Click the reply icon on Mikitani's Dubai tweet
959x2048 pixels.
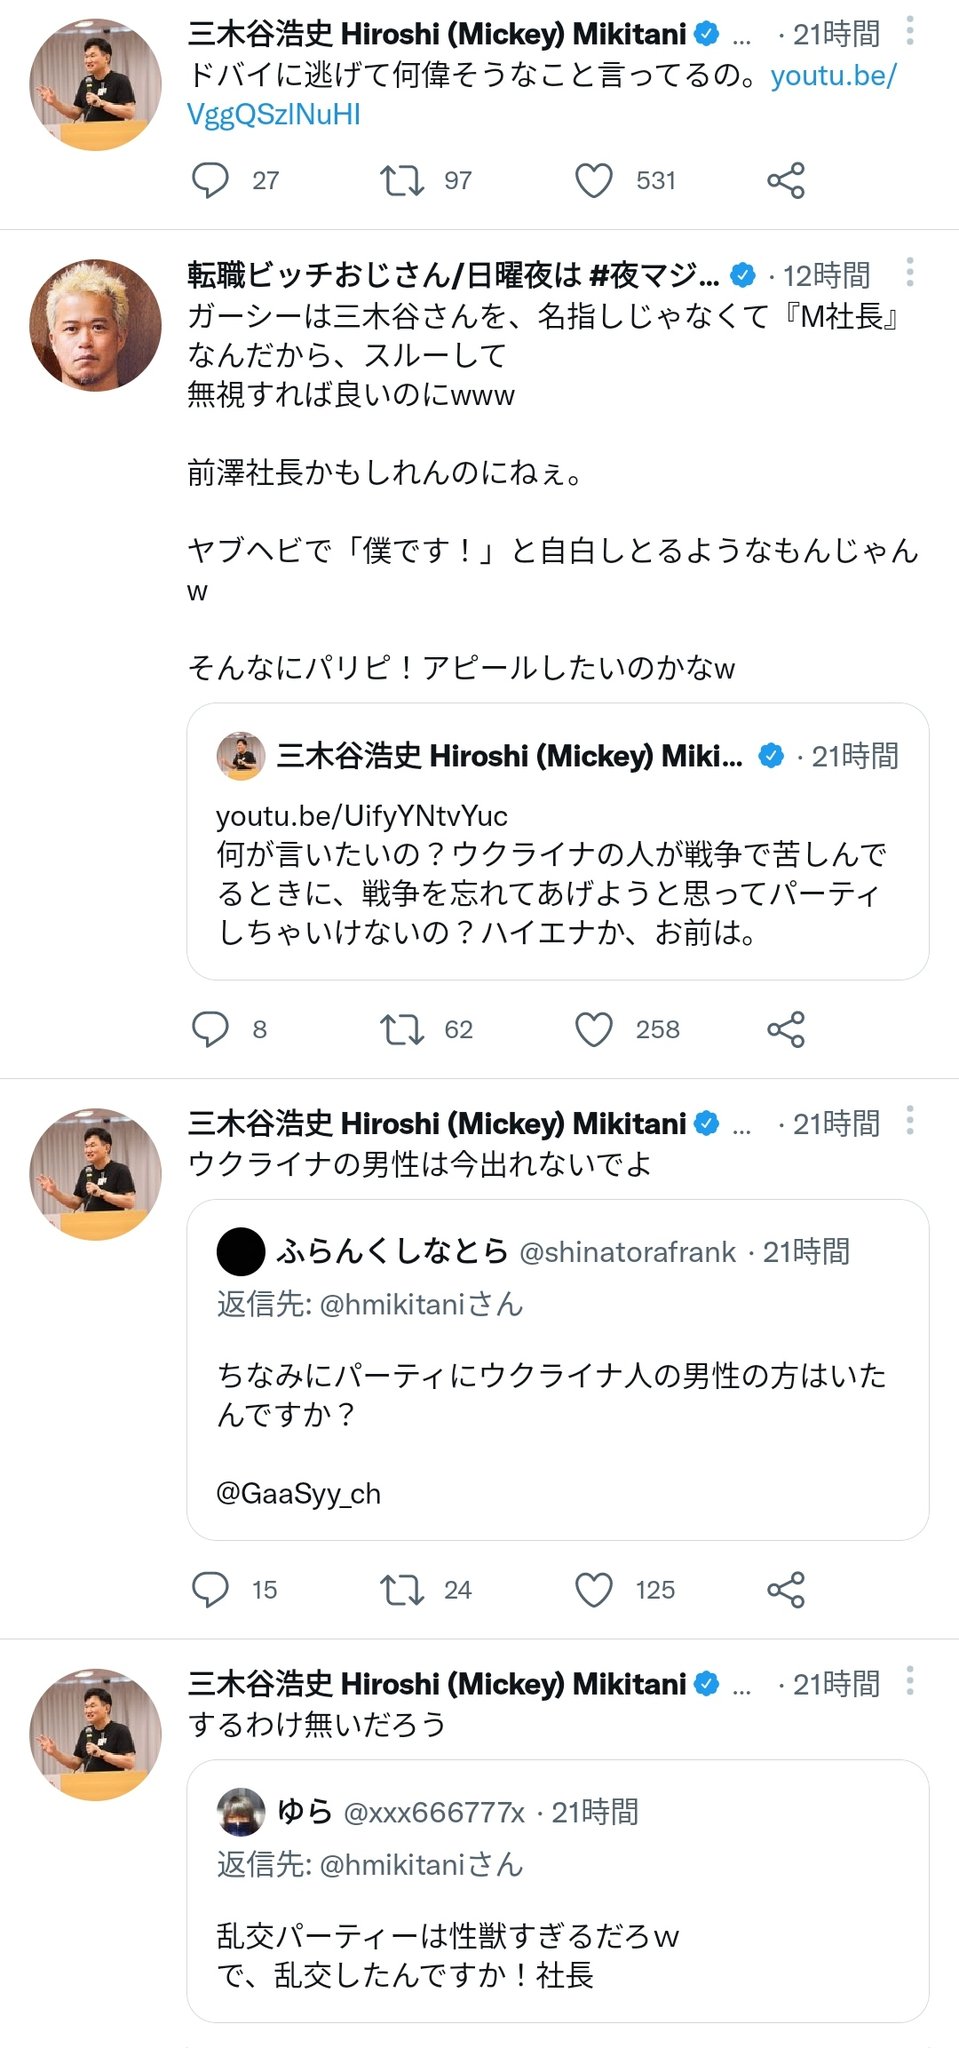(x=210, y=180)
